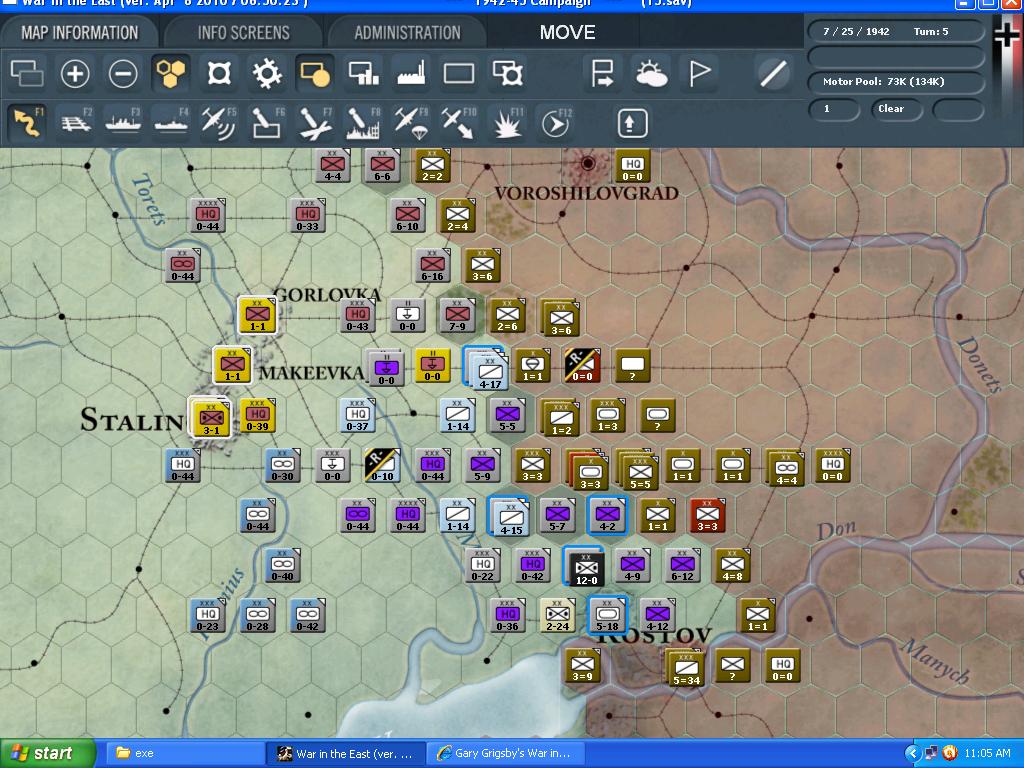The image size is (1024, 768).
Task: Select the 7-9 red infantry counter
Action: pyautogui.click(x=457, y=315)
